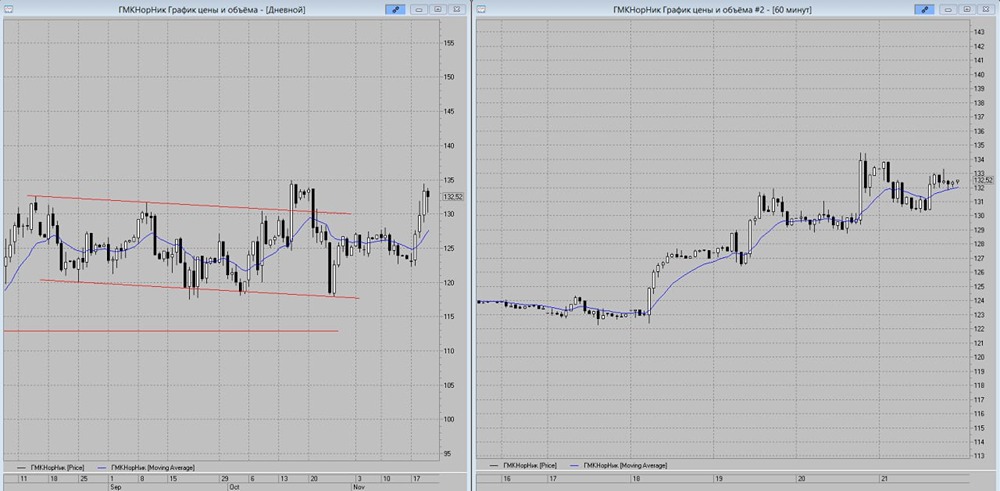The height and width of the screenshot is (491, 1000).
Task: Close the 60-minute chart window
Action: point(985,10)
